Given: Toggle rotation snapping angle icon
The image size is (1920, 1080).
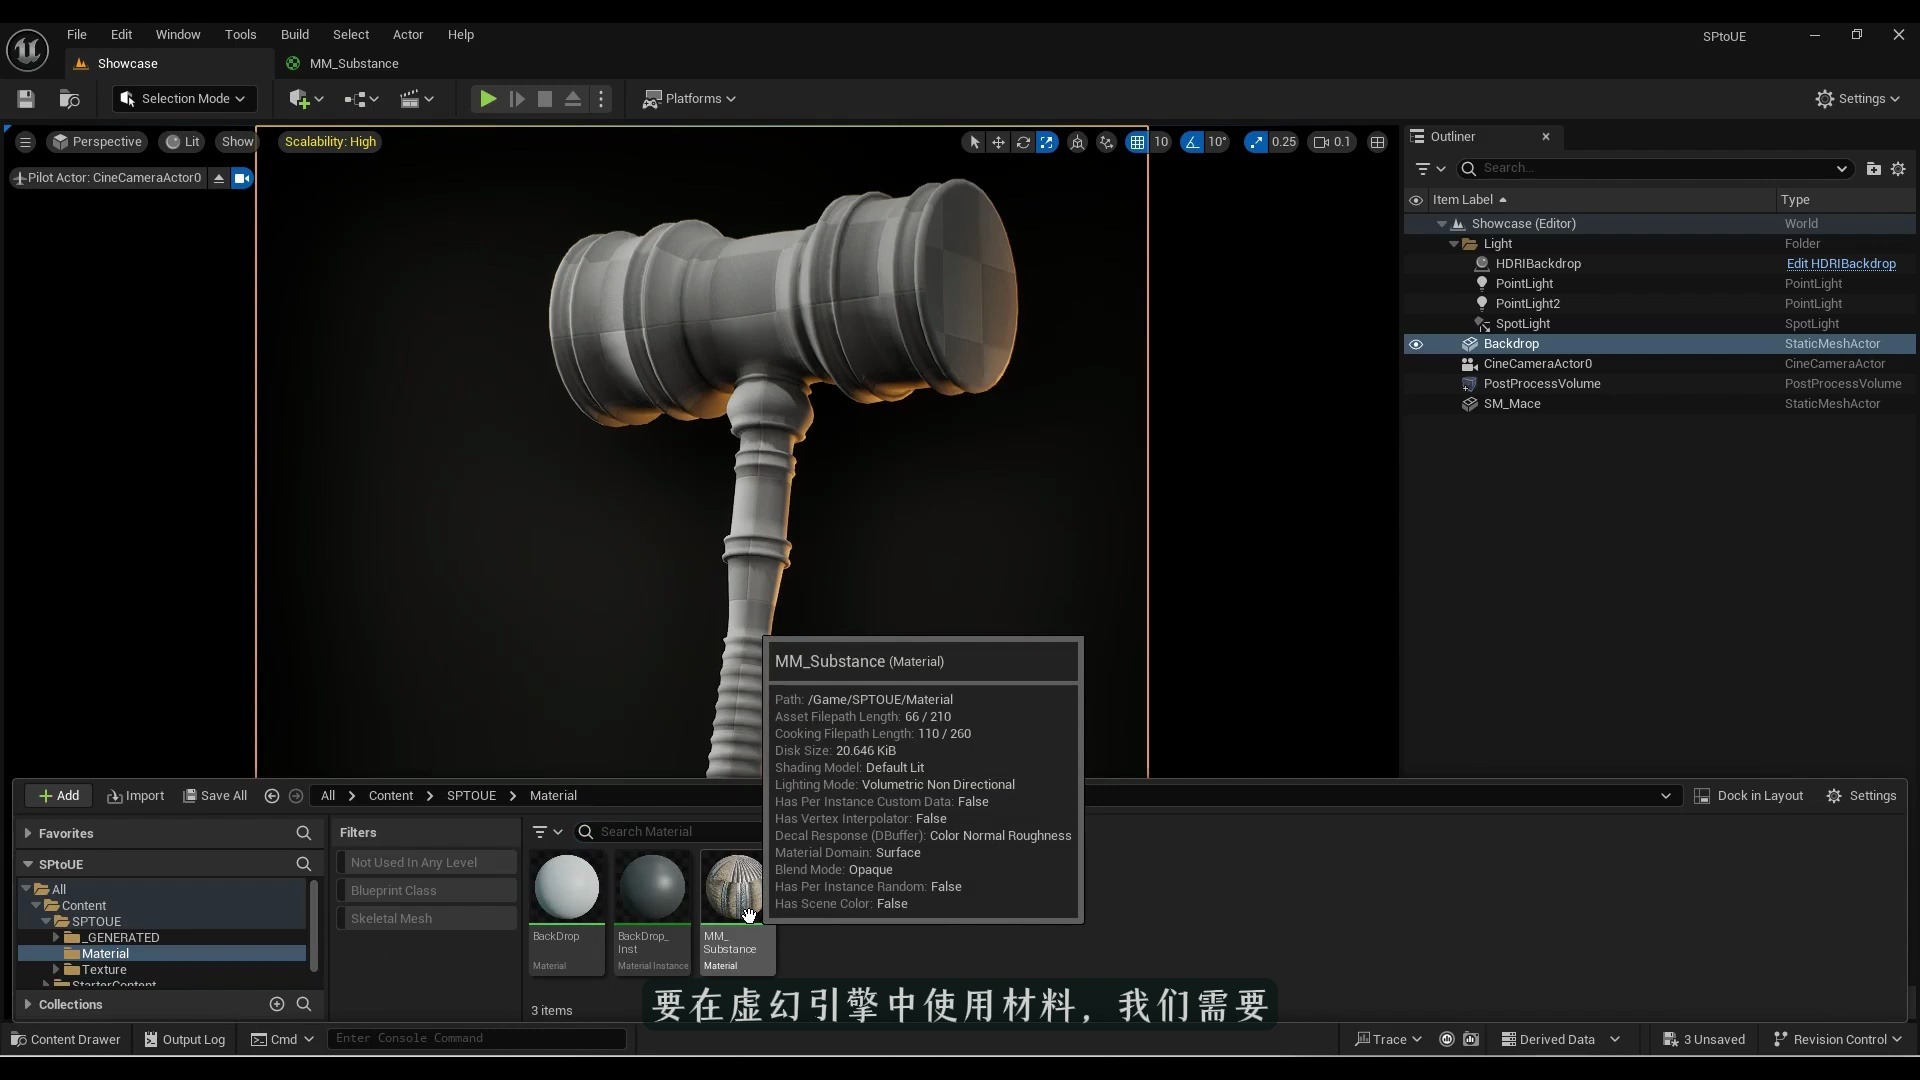Looking at the screenshot, I should click(1192, 142).
